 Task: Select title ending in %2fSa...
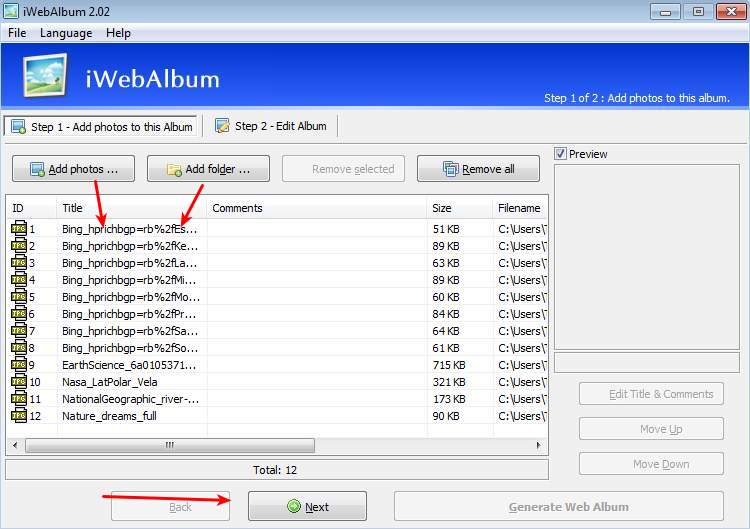tap(130, 331)
